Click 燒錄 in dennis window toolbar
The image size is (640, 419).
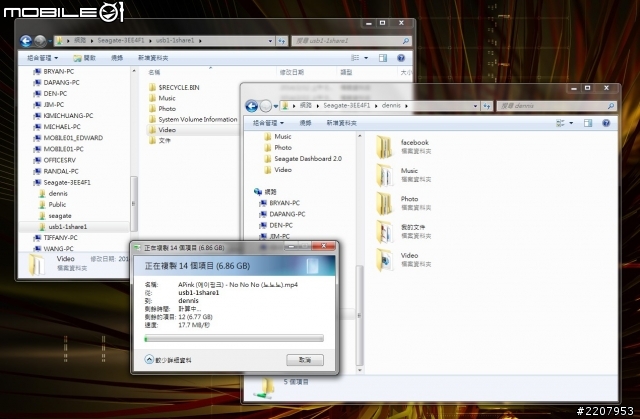[x=305, y=123]
